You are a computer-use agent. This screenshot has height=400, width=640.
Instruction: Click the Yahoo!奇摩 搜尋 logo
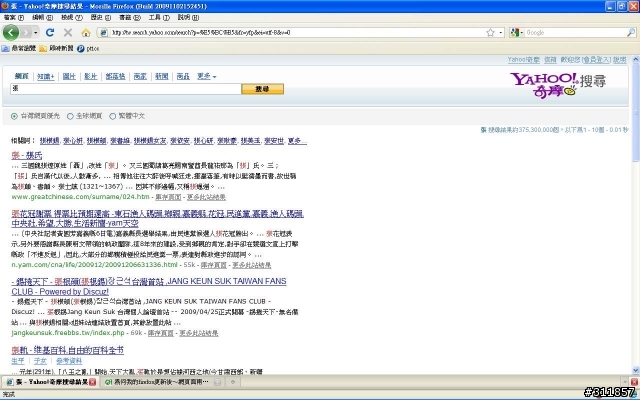point(558,85)
